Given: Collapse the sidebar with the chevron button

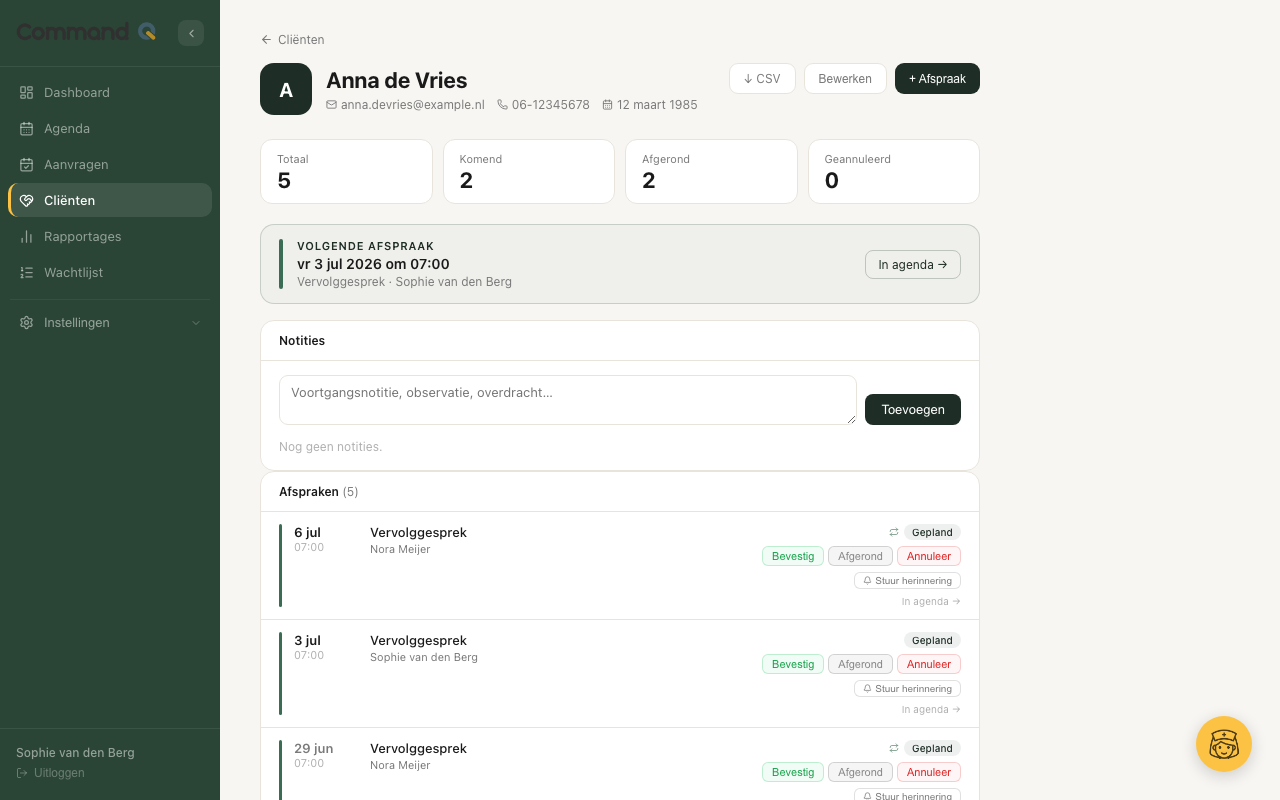Looking at the screenshot, I should (191, 33).
